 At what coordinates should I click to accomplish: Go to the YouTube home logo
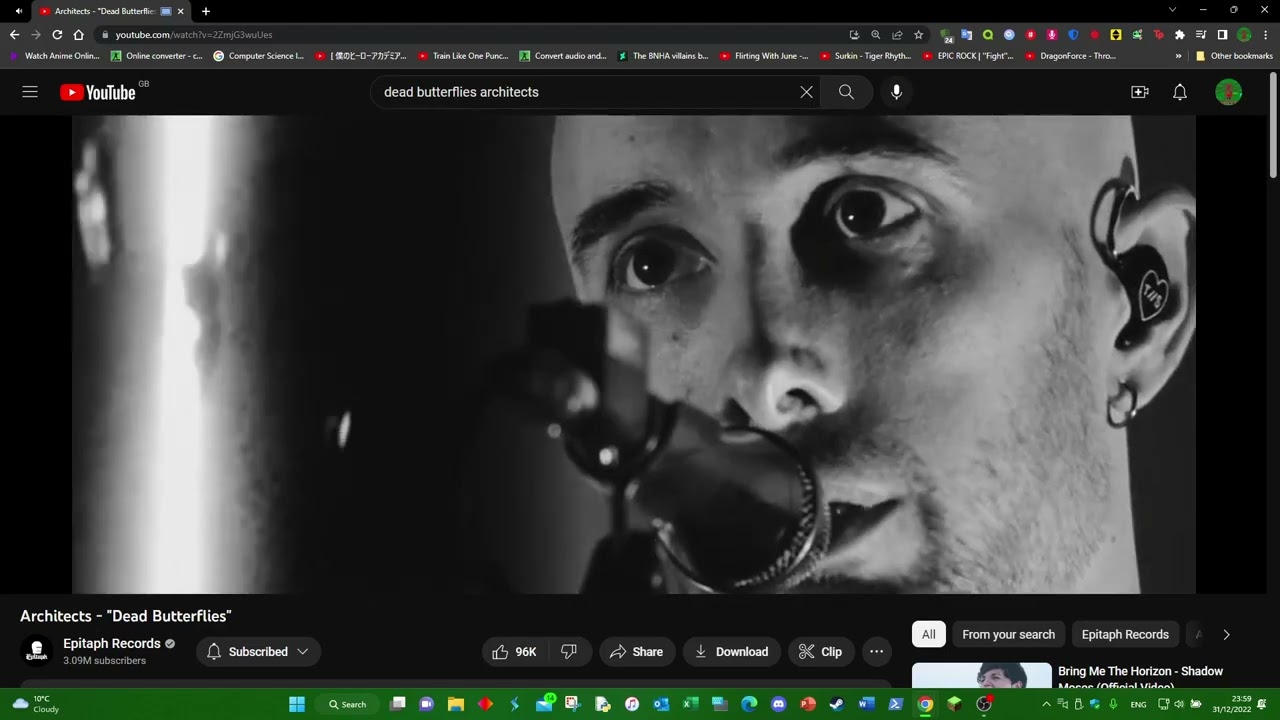point(97,92)
